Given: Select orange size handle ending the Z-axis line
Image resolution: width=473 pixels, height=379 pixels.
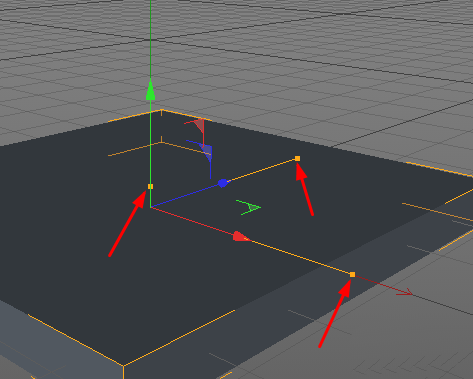Looking at the screenshot, I should [298, 159].
